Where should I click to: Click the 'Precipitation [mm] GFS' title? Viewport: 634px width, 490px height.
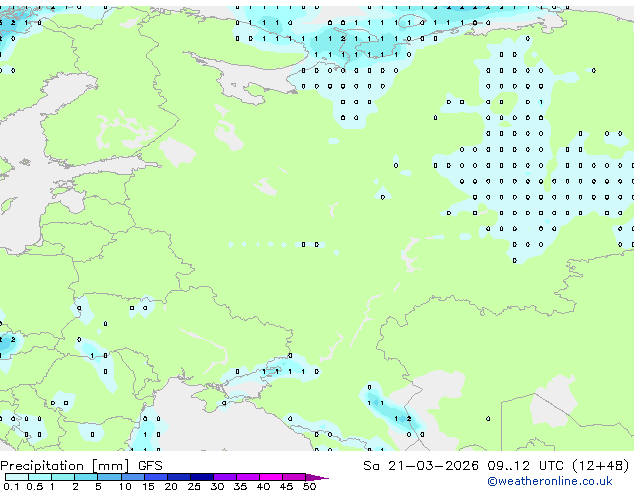click(81, 466)
